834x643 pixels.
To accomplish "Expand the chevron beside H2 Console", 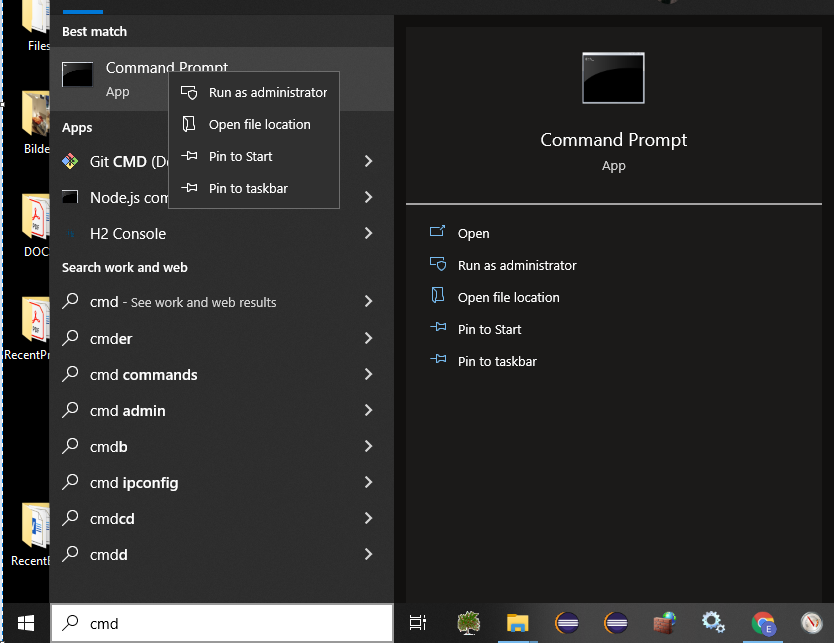I will [x=369, y=233].
